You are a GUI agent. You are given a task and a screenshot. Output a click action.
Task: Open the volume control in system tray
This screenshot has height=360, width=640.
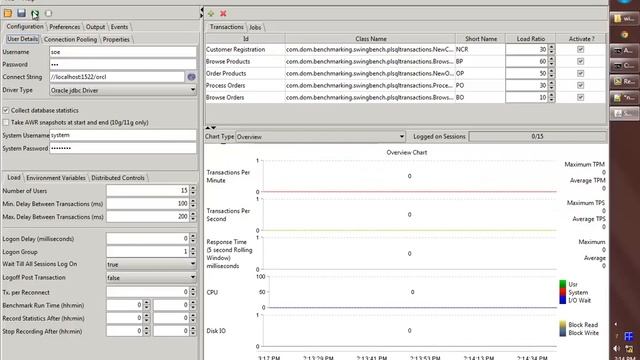(617, 349)
